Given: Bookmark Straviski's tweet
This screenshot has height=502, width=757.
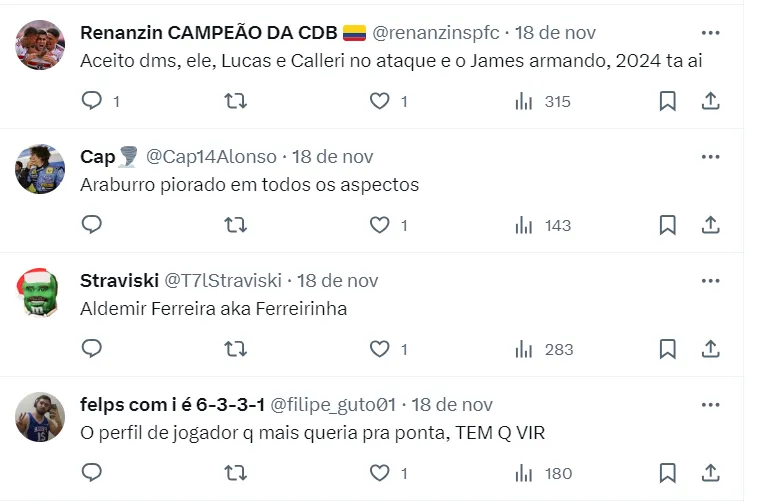Looking at the screenshot, I should point(667,349).
